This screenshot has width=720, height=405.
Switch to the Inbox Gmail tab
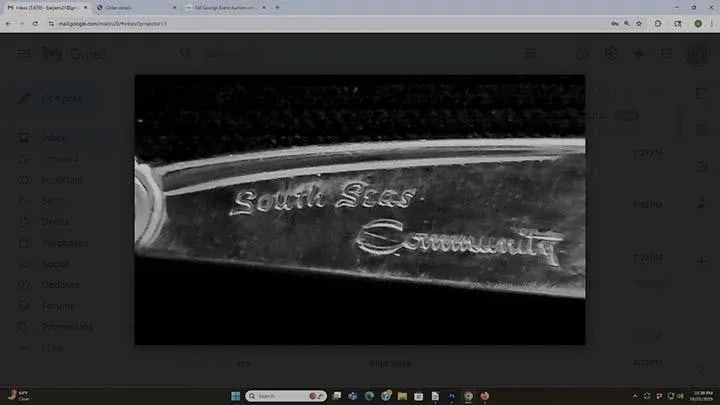coord(46,7)
